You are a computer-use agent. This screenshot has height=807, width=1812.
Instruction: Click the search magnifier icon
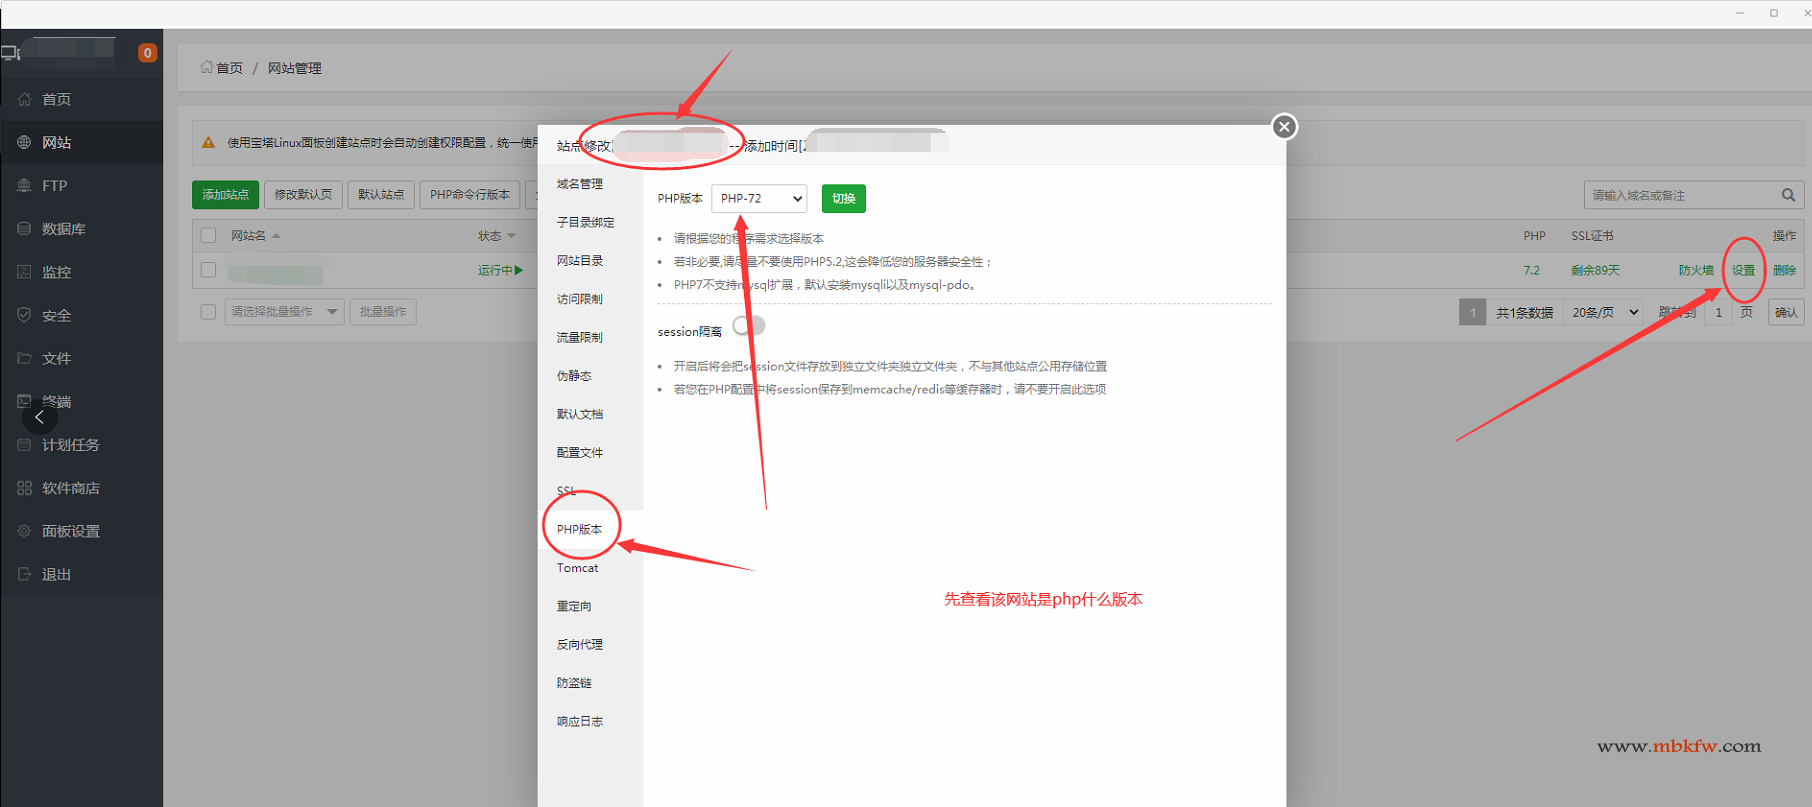coord(1788,195)
